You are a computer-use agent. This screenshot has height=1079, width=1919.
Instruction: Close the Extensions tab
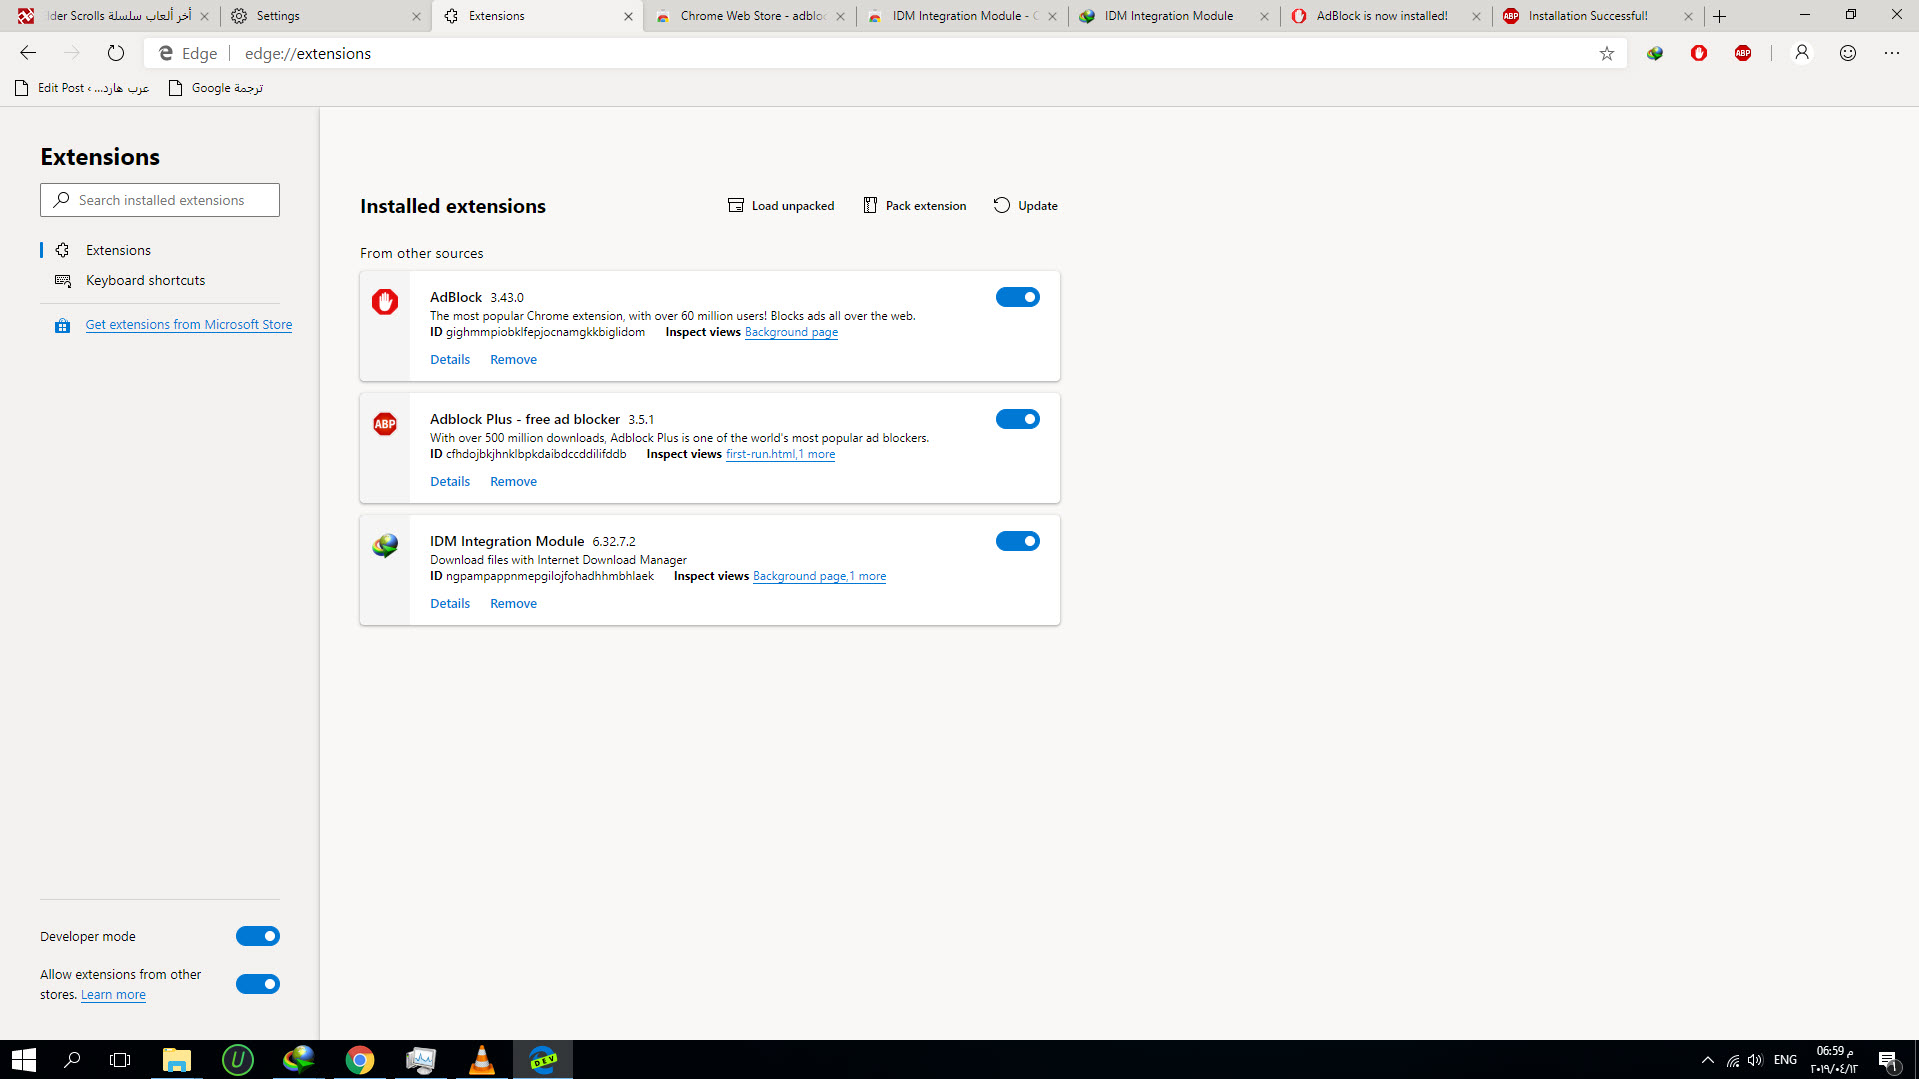[x=628, y=16]
